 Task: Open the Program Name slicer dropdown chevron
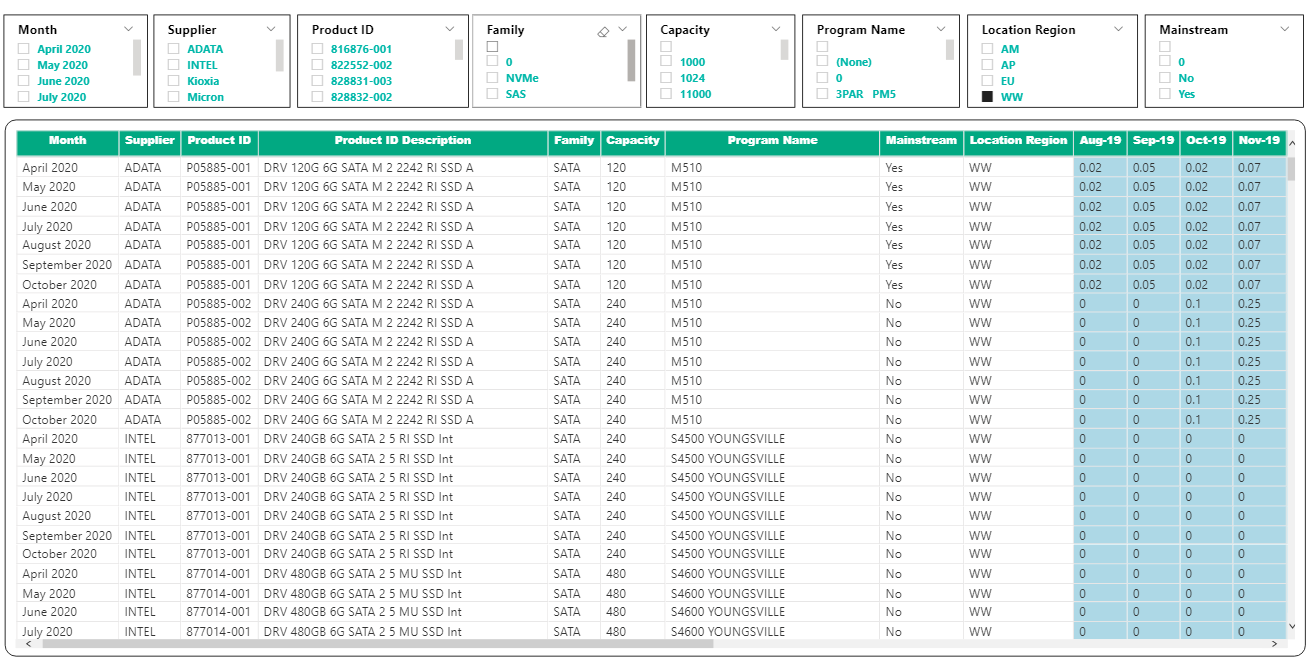[942, 29]
